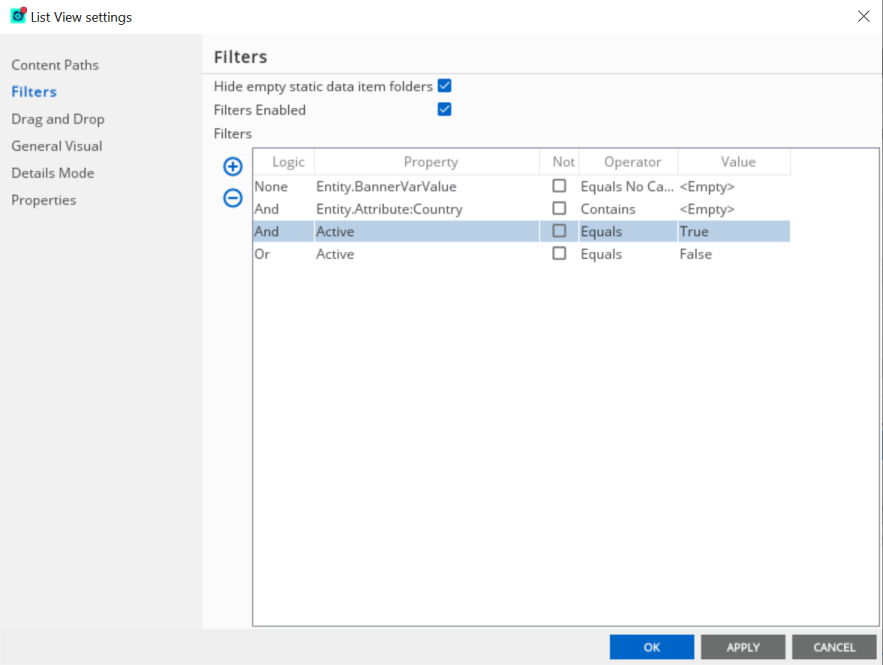
Task: Uncheck Hide empty static data item folders
Action: click(444, 86)
